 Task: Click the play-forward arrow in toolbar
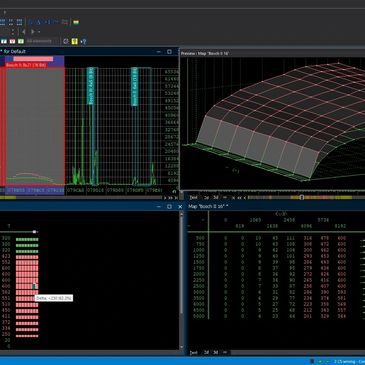[33, 32]
